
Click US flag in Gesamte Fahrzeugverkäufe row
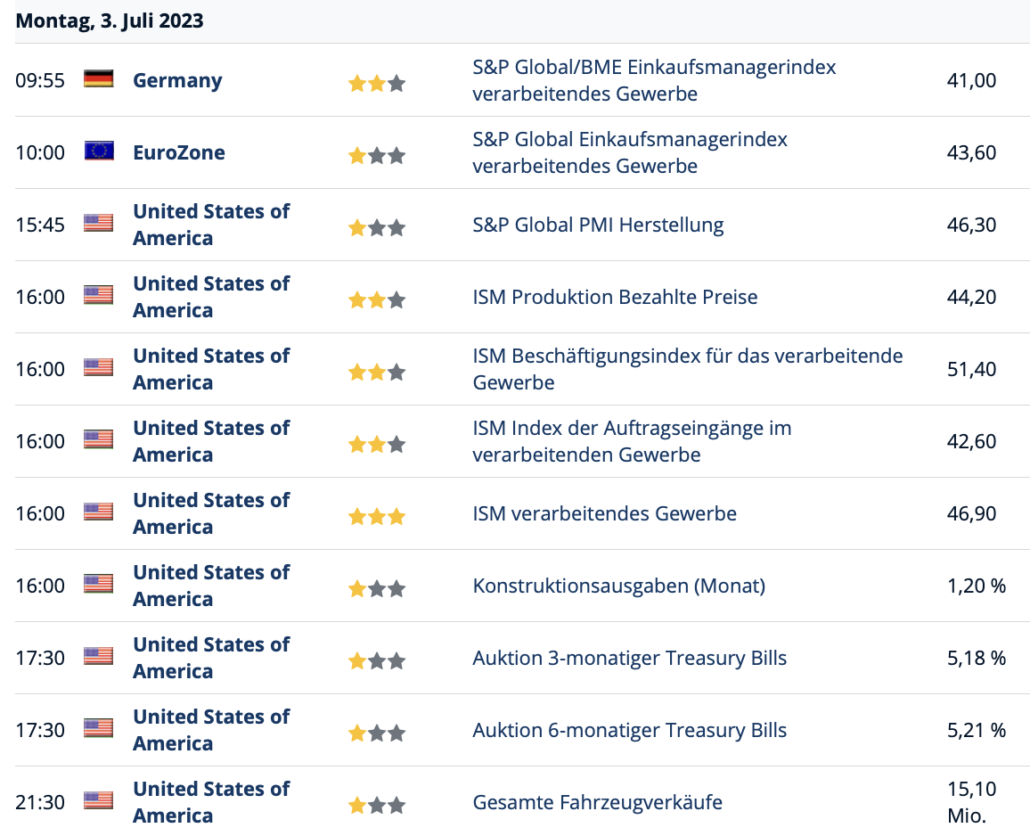(x=98, y=800)
